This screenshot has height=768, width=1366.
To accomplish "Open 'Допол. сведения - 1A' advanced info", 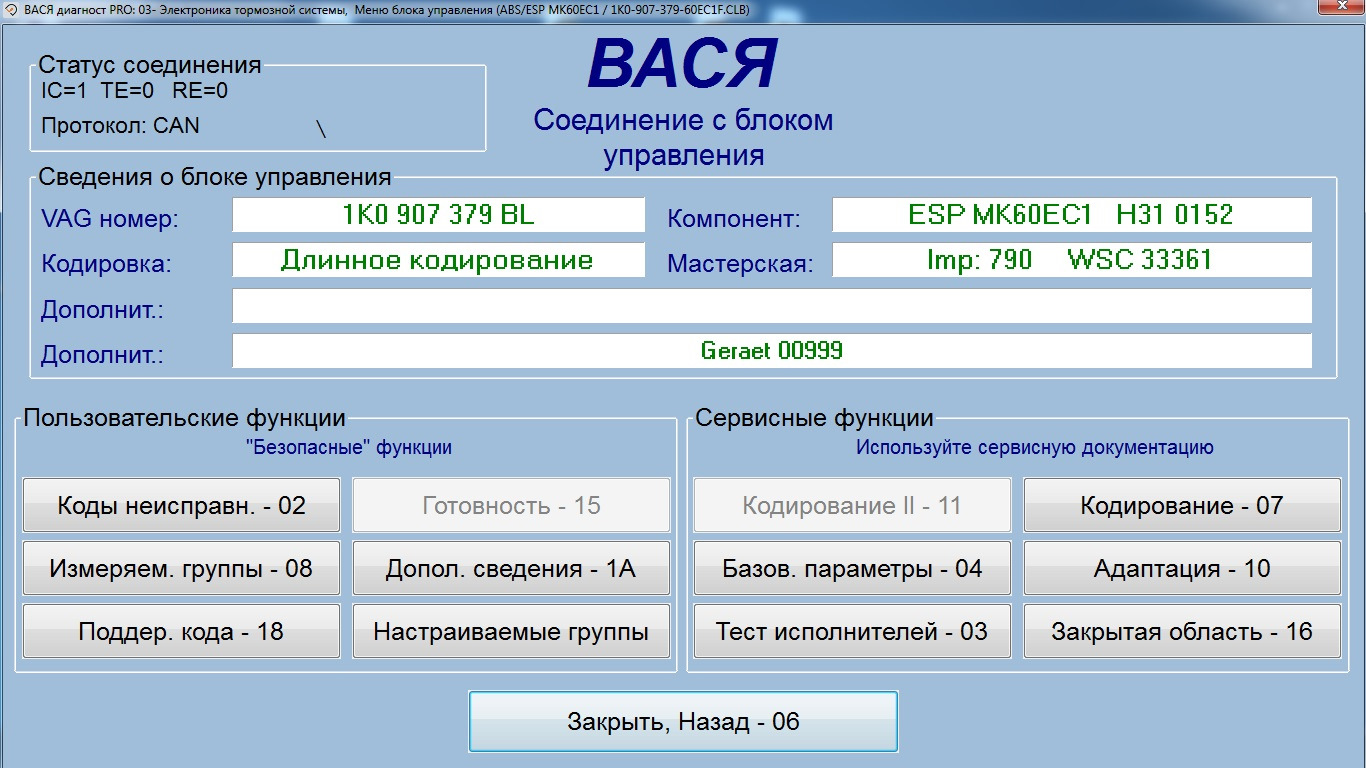I will click(x=511, y=569).
